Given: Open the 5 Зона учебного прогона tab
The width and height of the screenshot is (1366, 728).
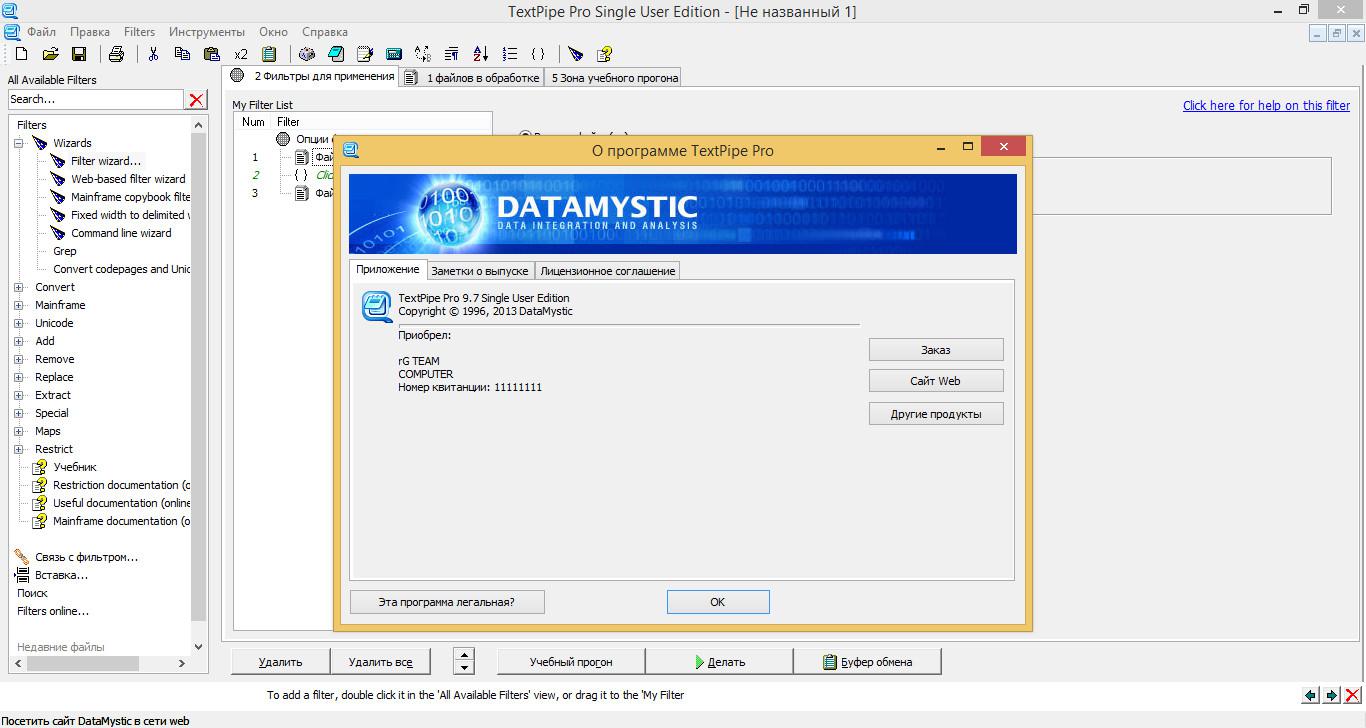Looking at the screenshot, I should (x=614, y=77).
